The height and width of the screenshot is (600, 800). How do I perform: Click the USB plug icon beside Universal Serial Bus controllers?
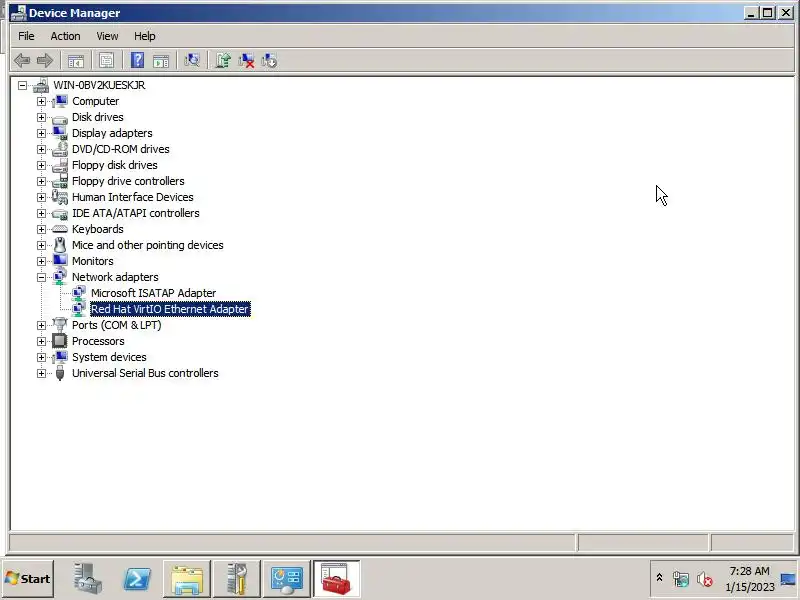tap(60, 373)
